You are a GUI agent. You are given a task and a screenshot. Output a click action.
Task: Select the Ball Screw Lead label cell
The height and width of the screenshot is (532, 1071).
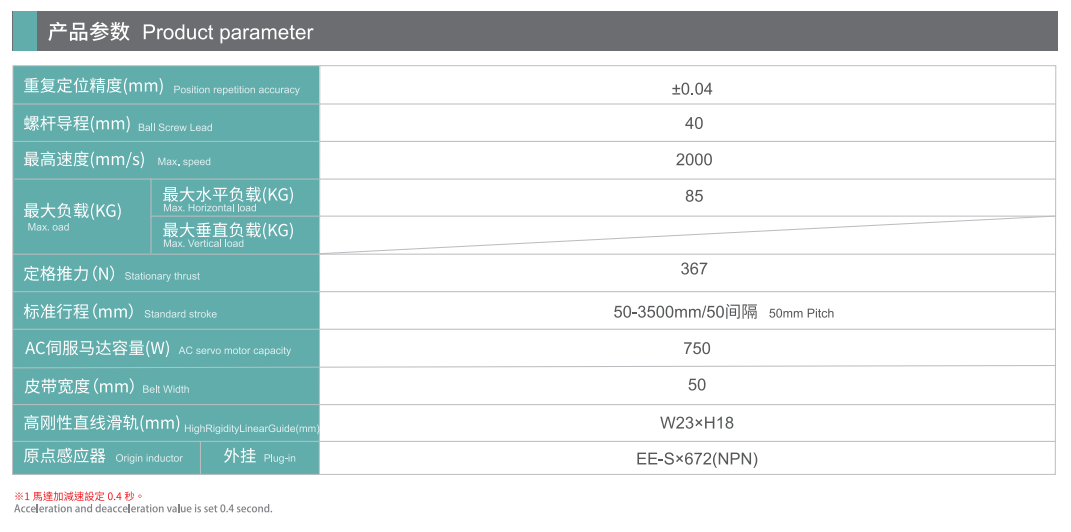coord(165,124)
